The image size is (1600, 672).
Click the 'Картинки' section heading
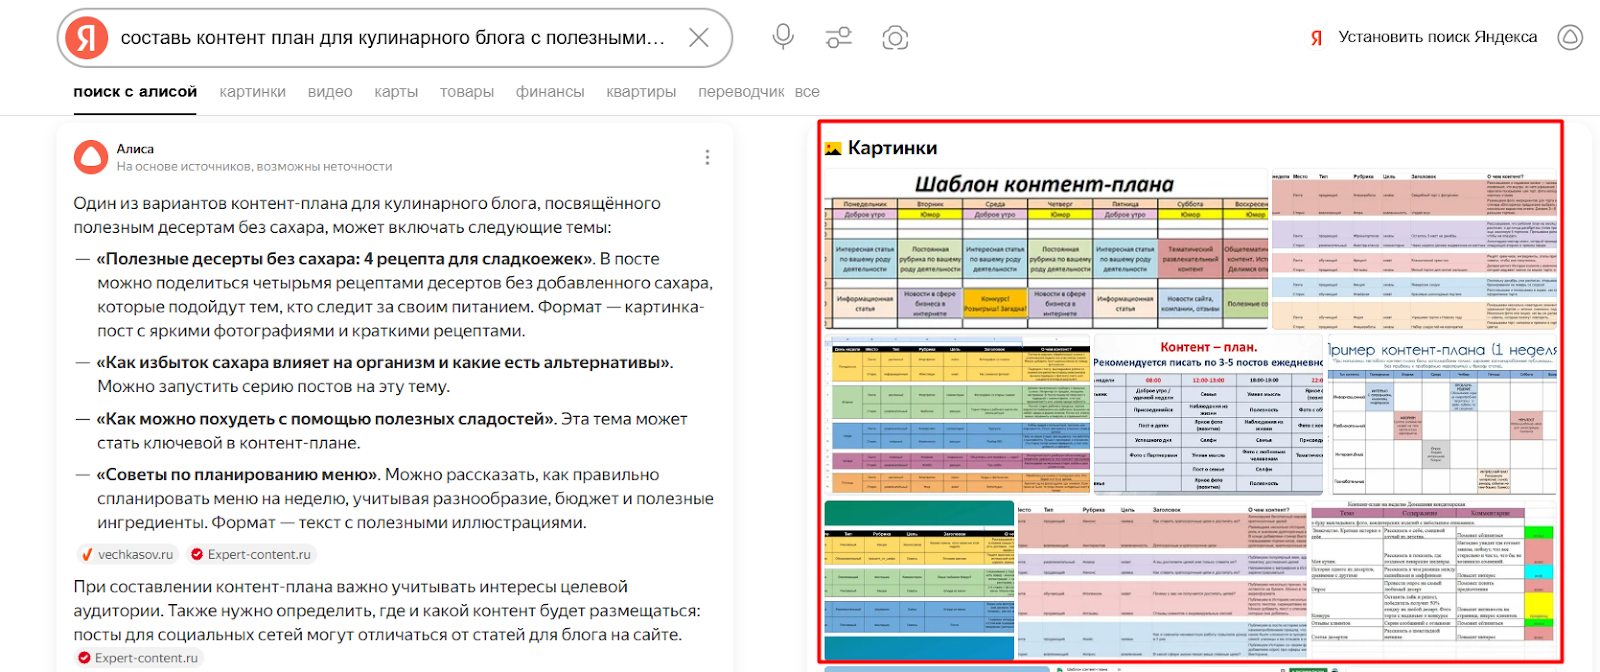tap(891, 148)
